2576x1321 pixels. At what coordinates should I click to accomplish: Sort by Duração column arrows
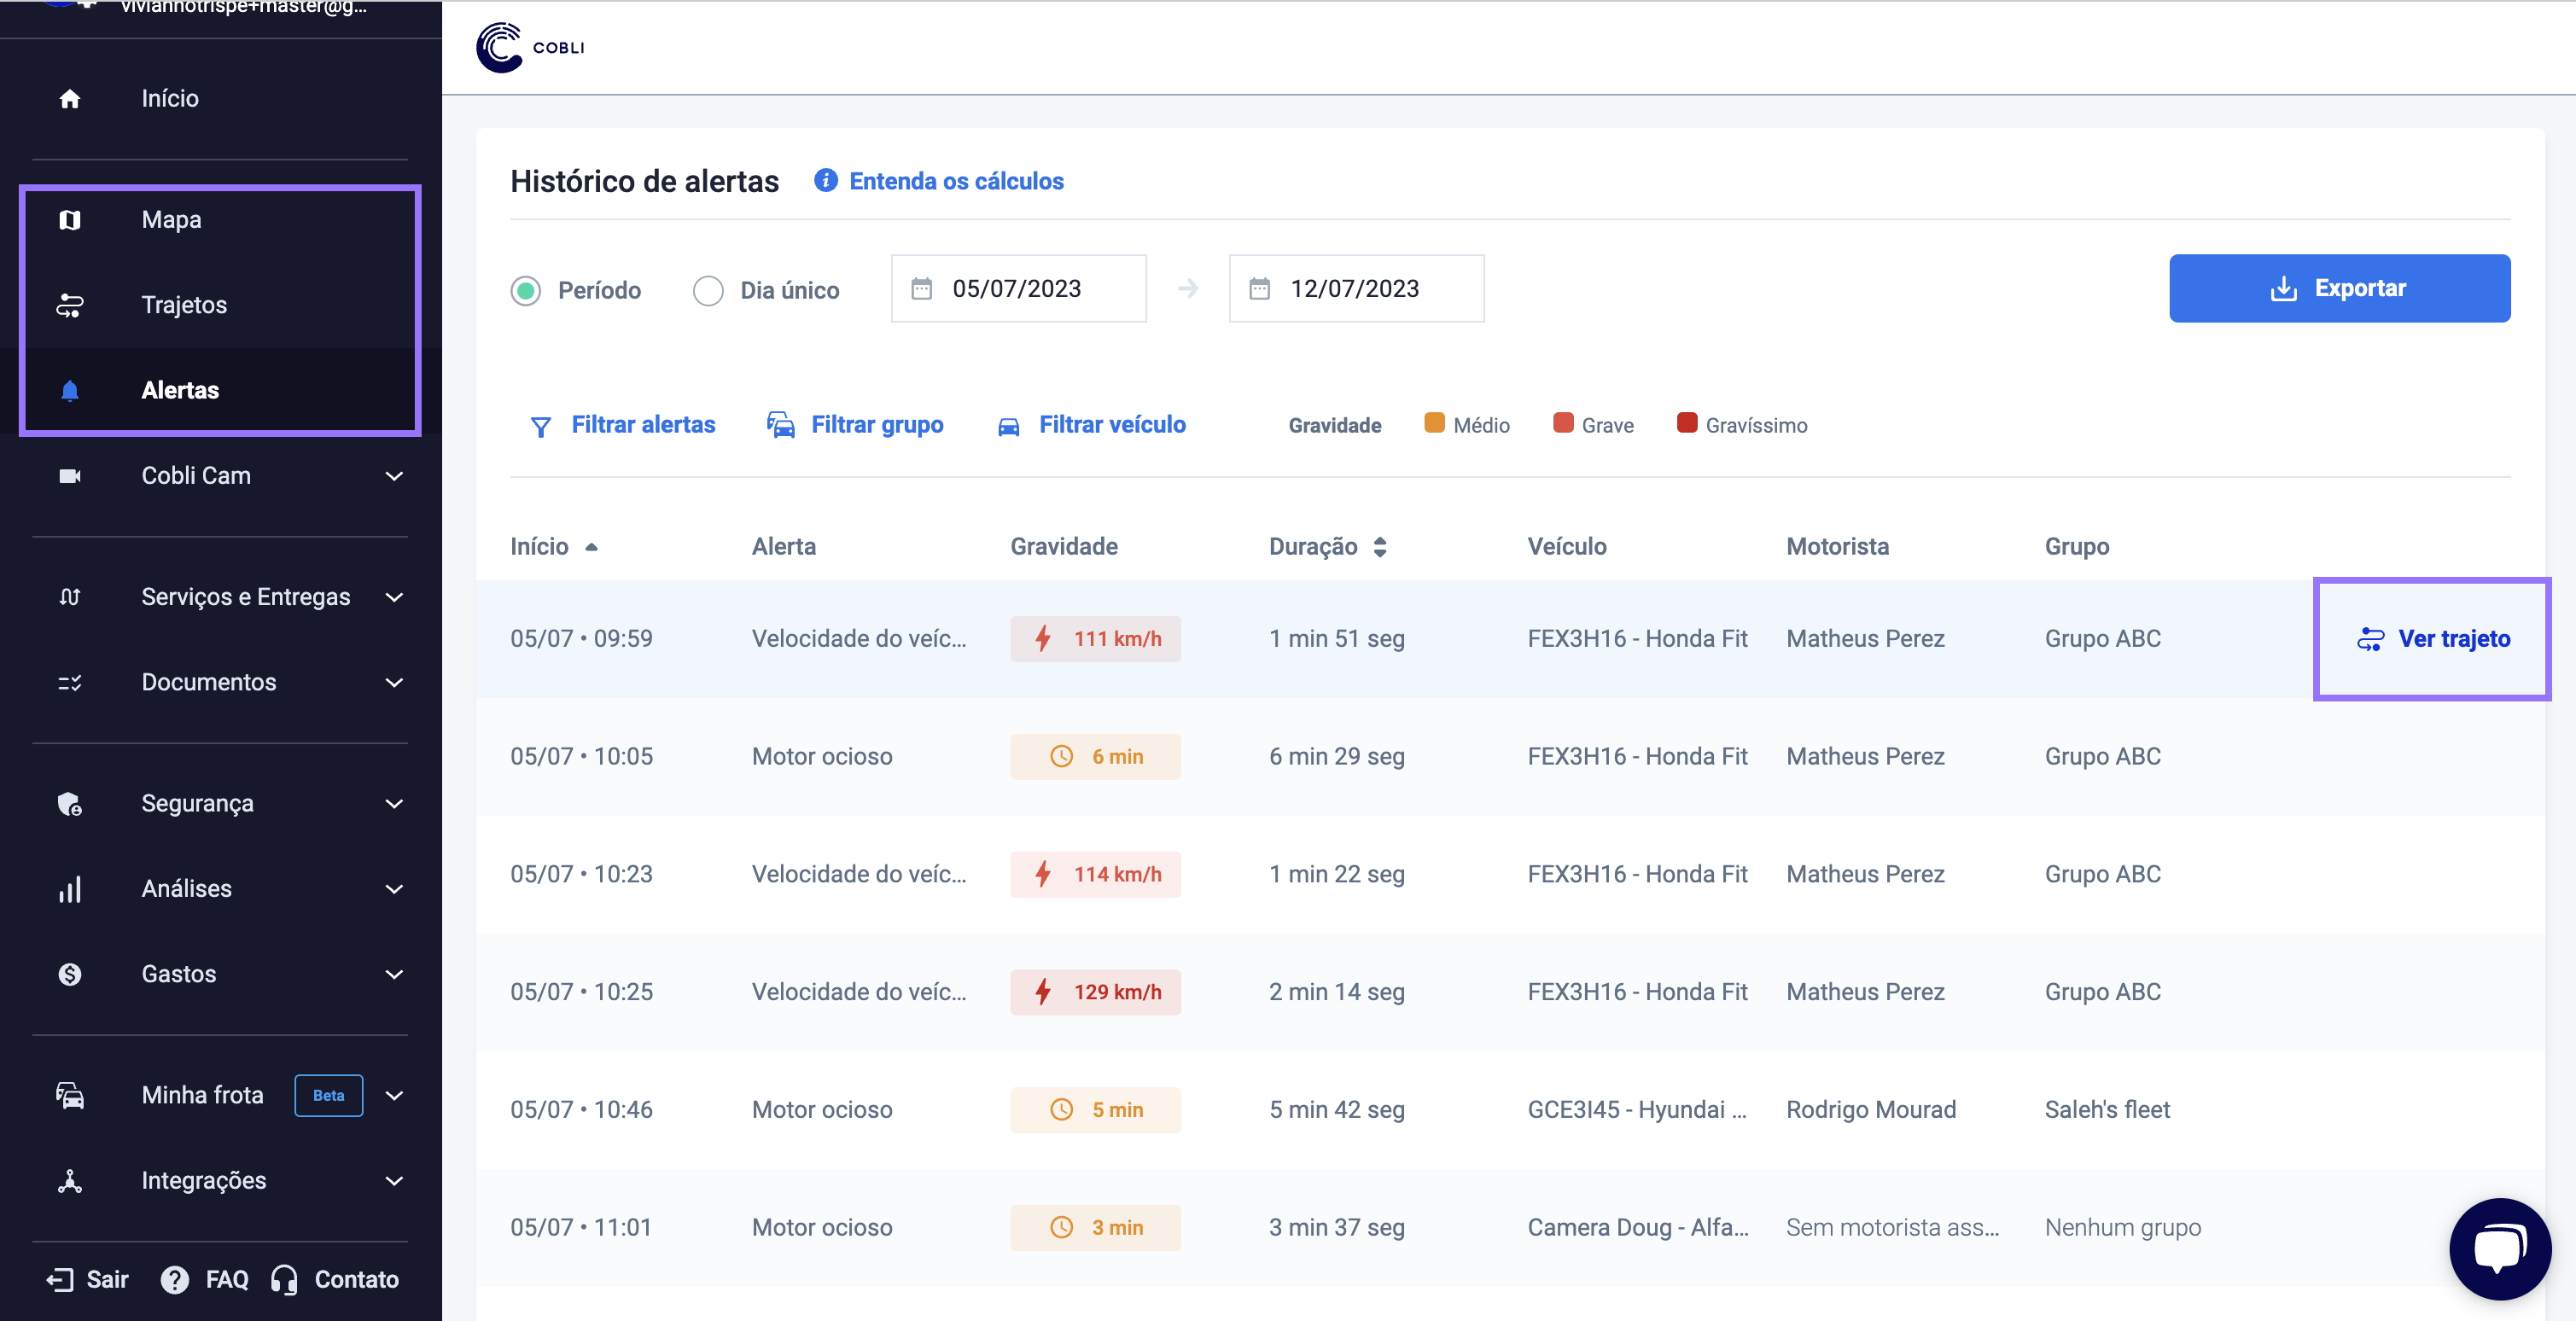coord(1379,547)
